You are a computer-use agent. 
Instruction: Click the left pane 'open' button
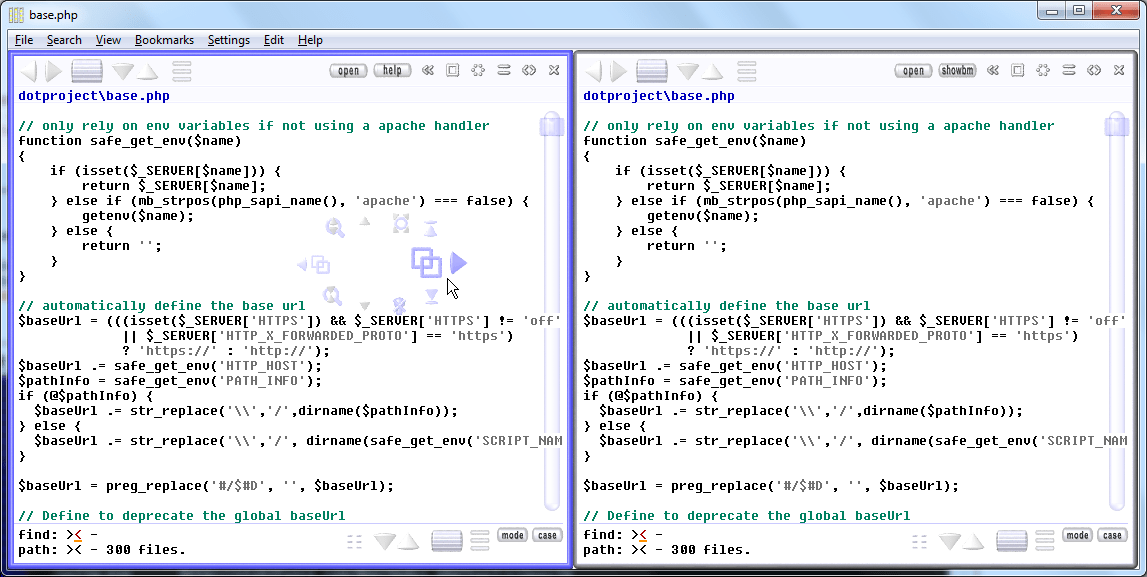tap(348, 70)
